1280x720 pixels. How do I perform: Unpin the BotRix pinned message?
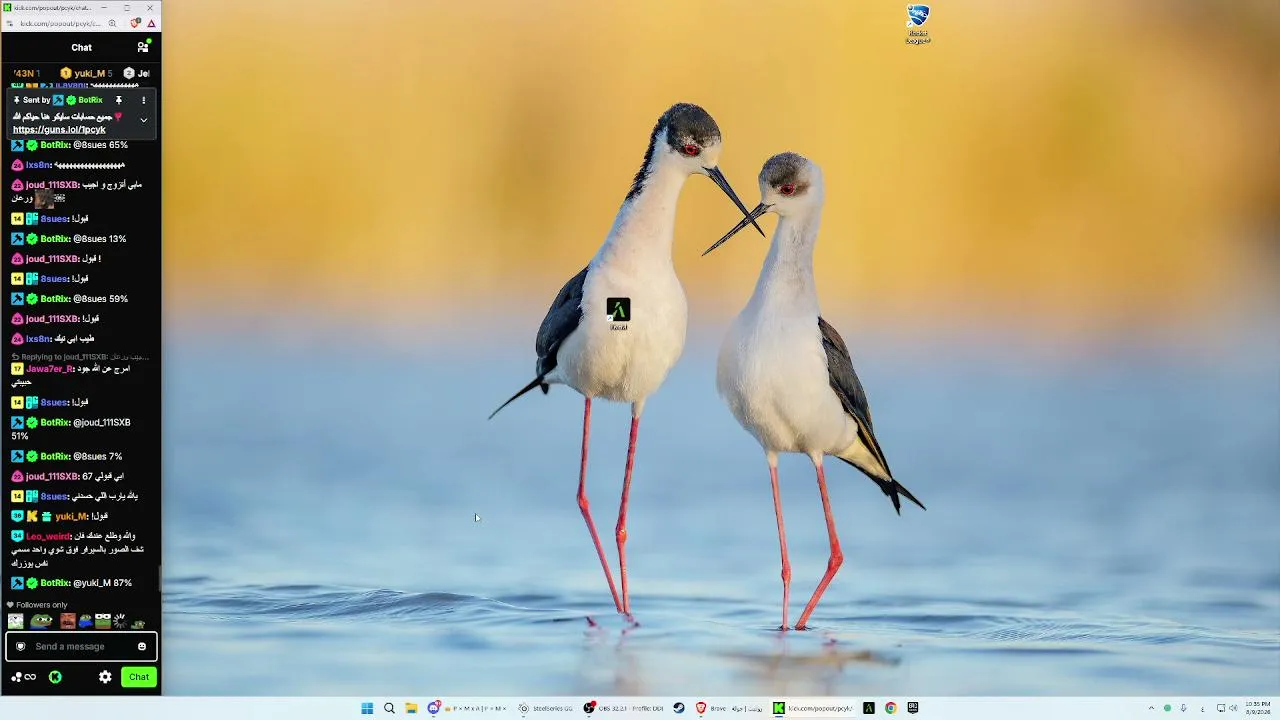[x=118, y=100]
